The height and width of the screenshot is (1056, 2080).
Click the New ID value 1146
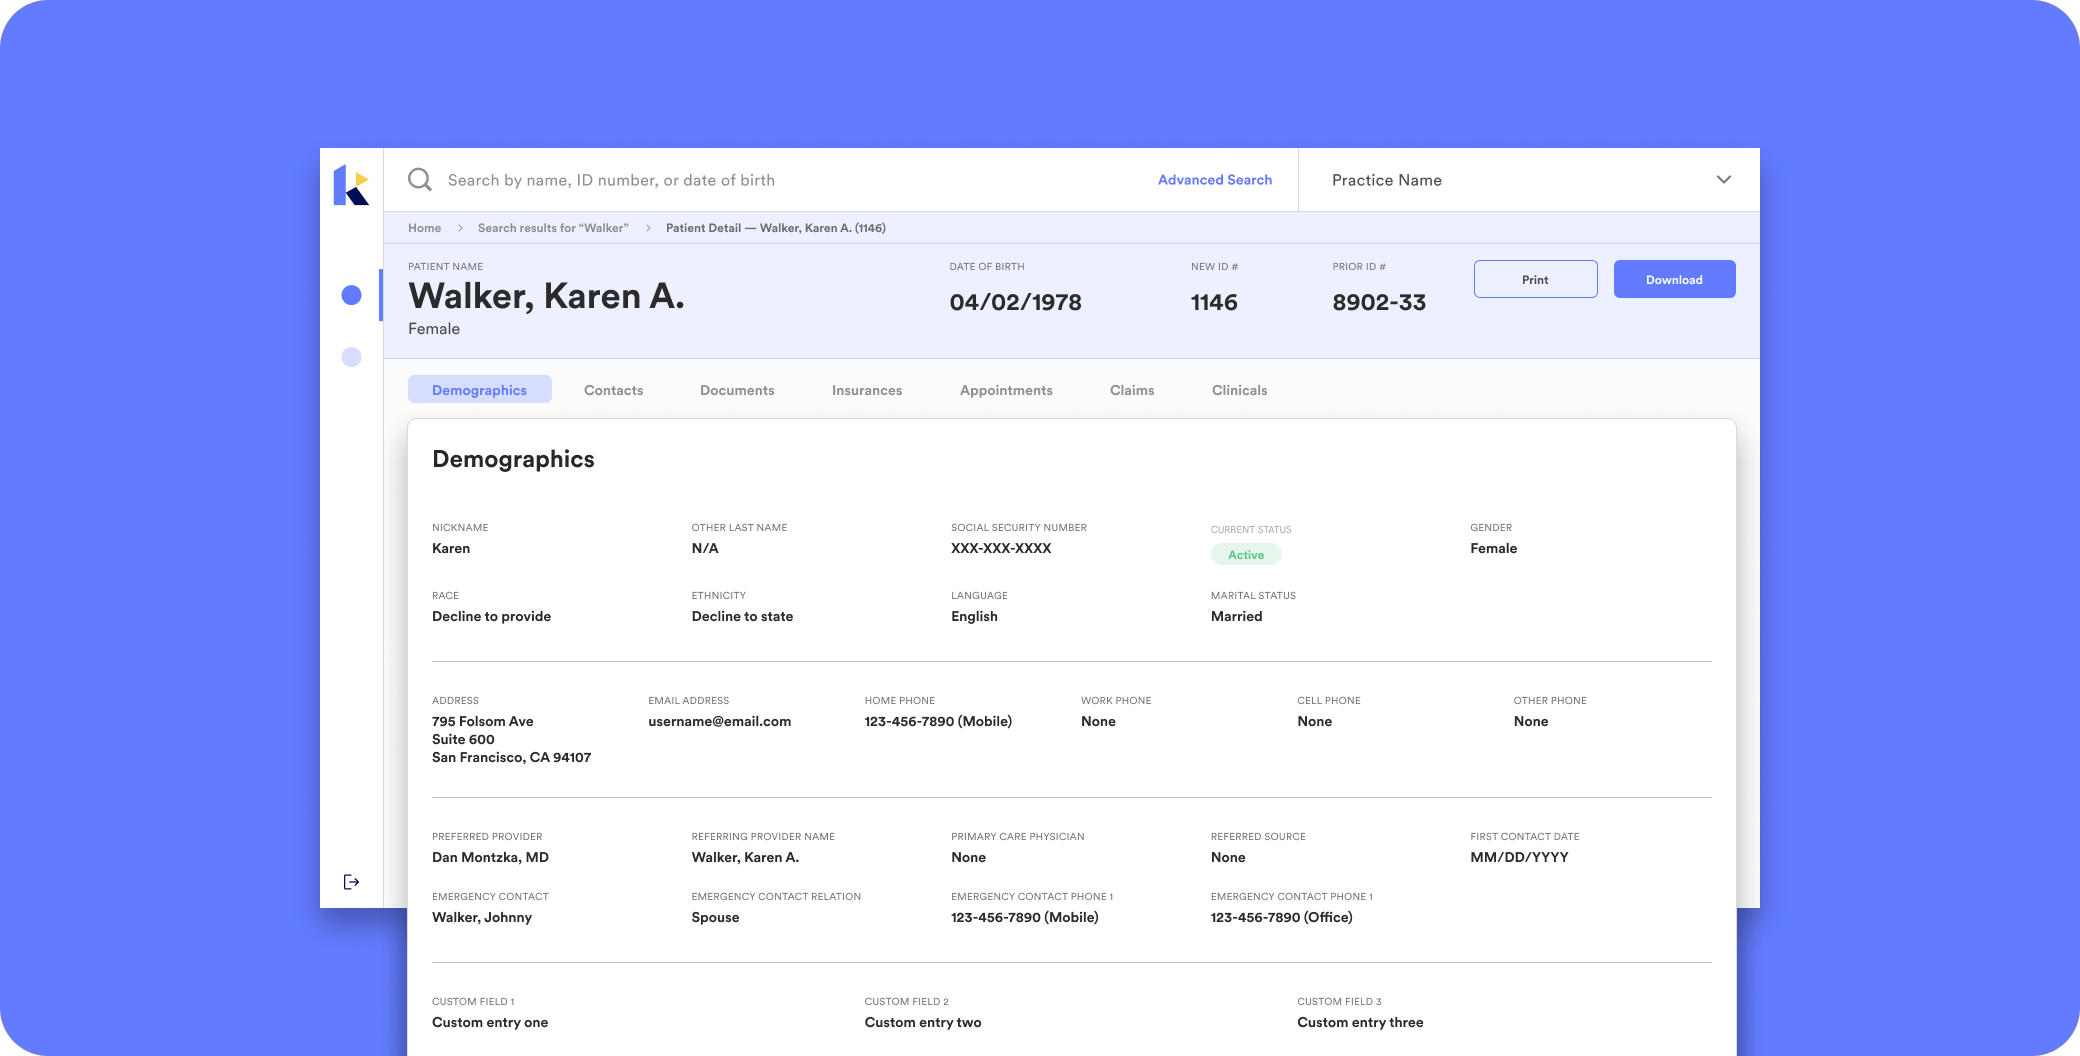click(1214, 303)
